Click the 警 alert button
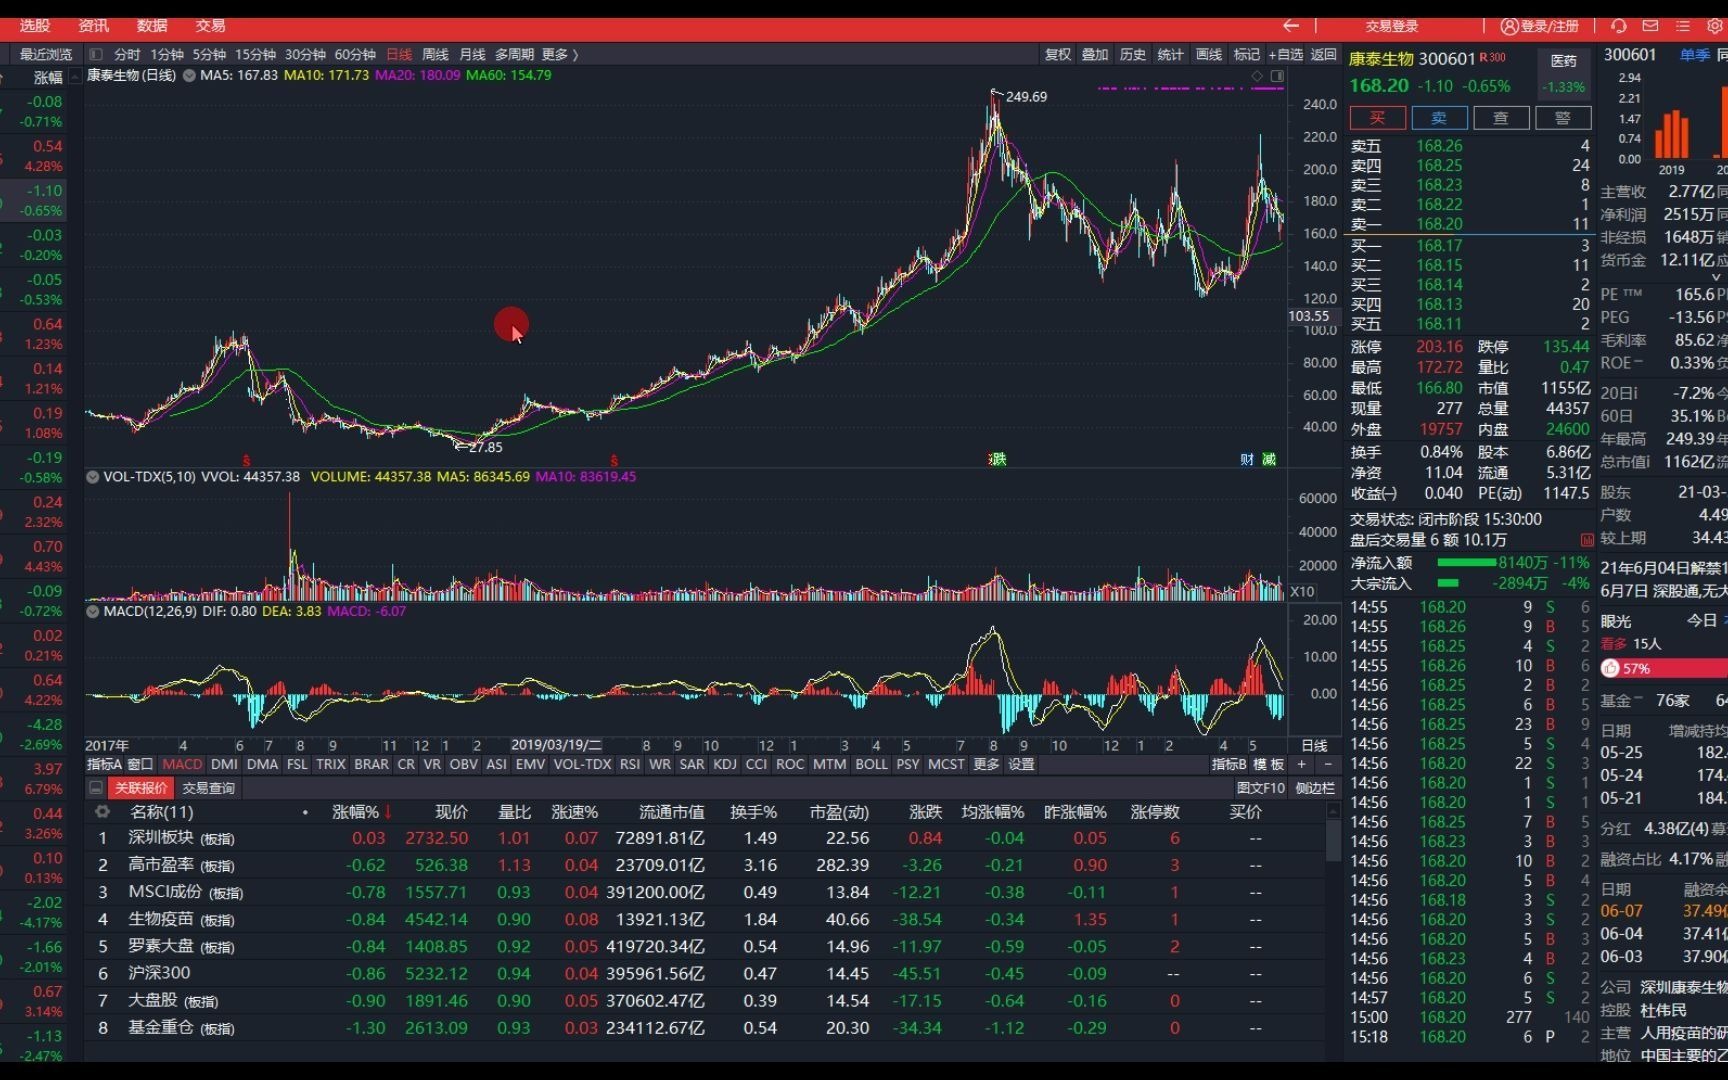 coord(1563,118)
